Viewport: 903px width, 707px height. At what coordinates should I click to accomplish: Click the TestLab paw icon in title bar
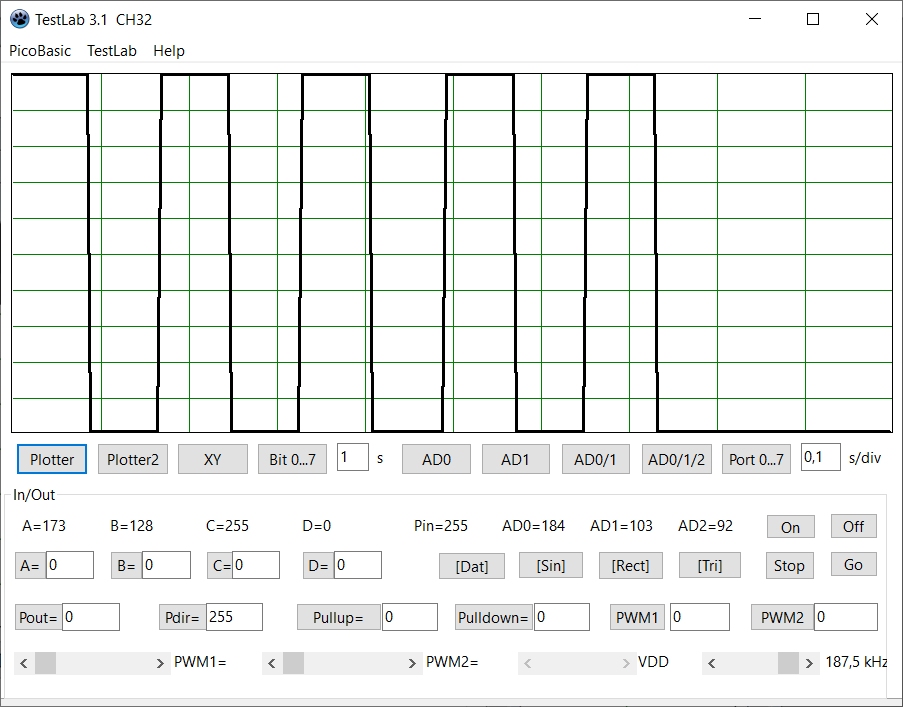pyautogui.click(x=19, y=19)
